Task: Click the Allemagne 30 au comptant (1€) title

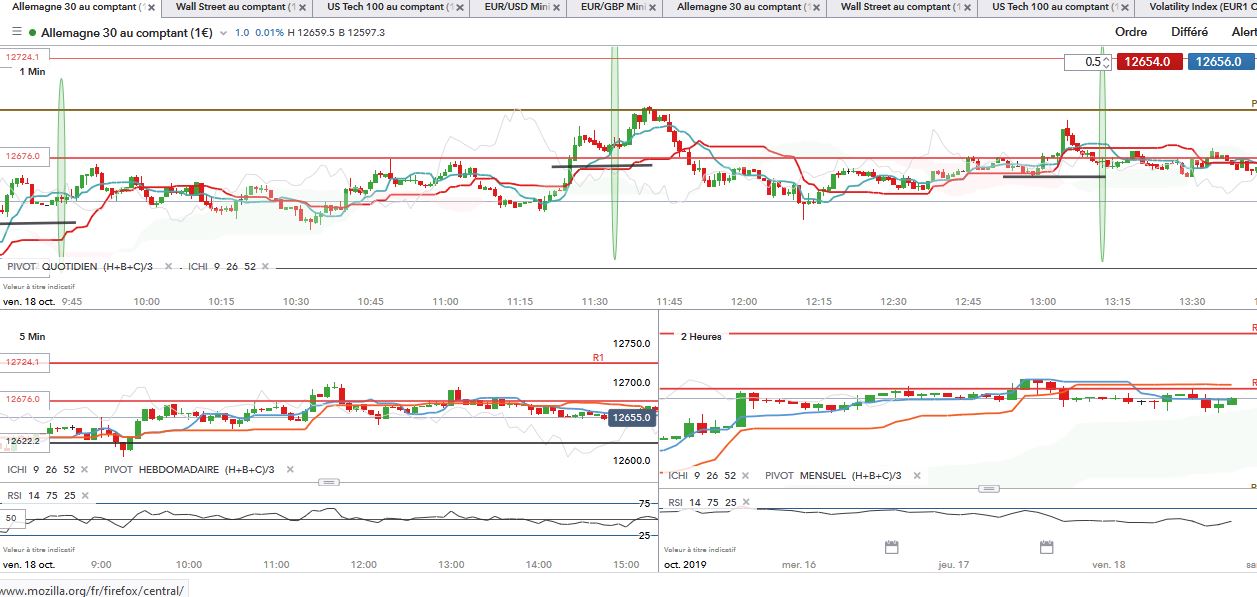Action: [129, 32]
